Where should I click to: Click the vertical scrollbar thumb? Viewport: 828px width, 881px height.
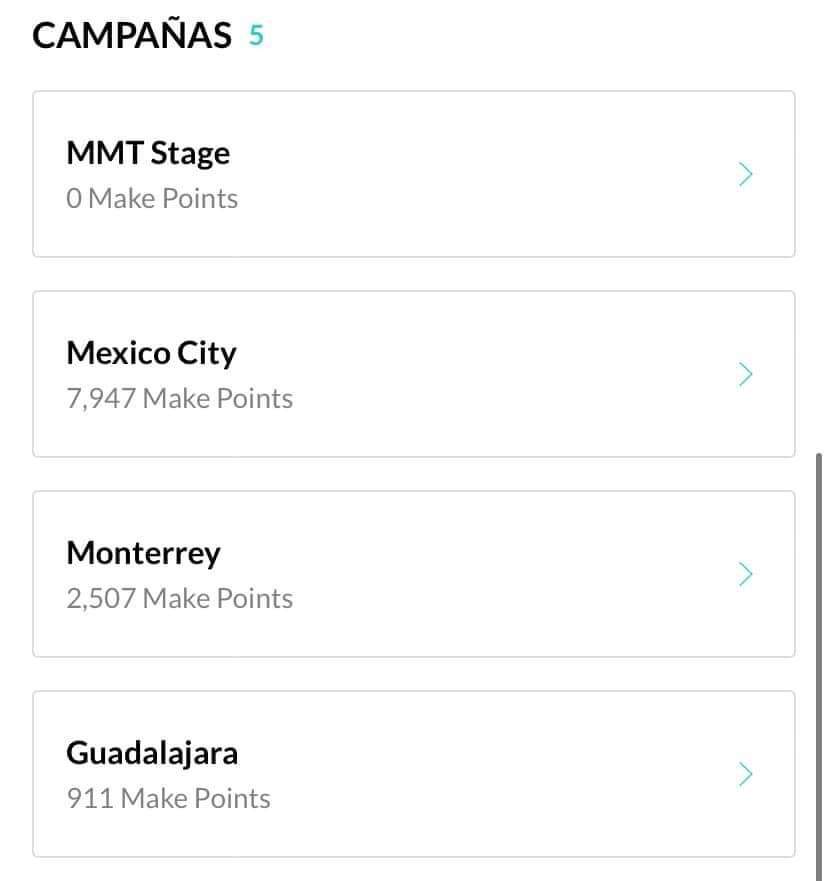(820, 666)
